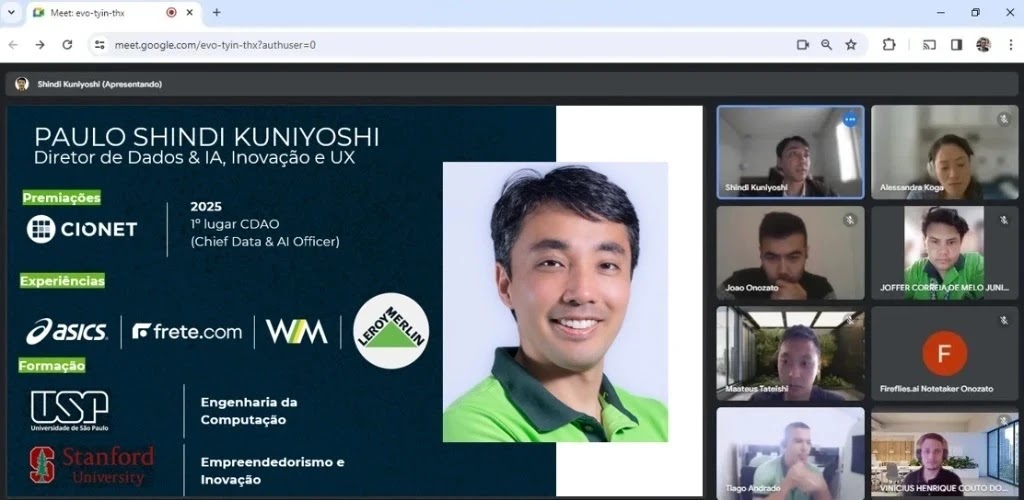1024x500 pixels.
Task: Open a new browser tab
Action: 217,12
